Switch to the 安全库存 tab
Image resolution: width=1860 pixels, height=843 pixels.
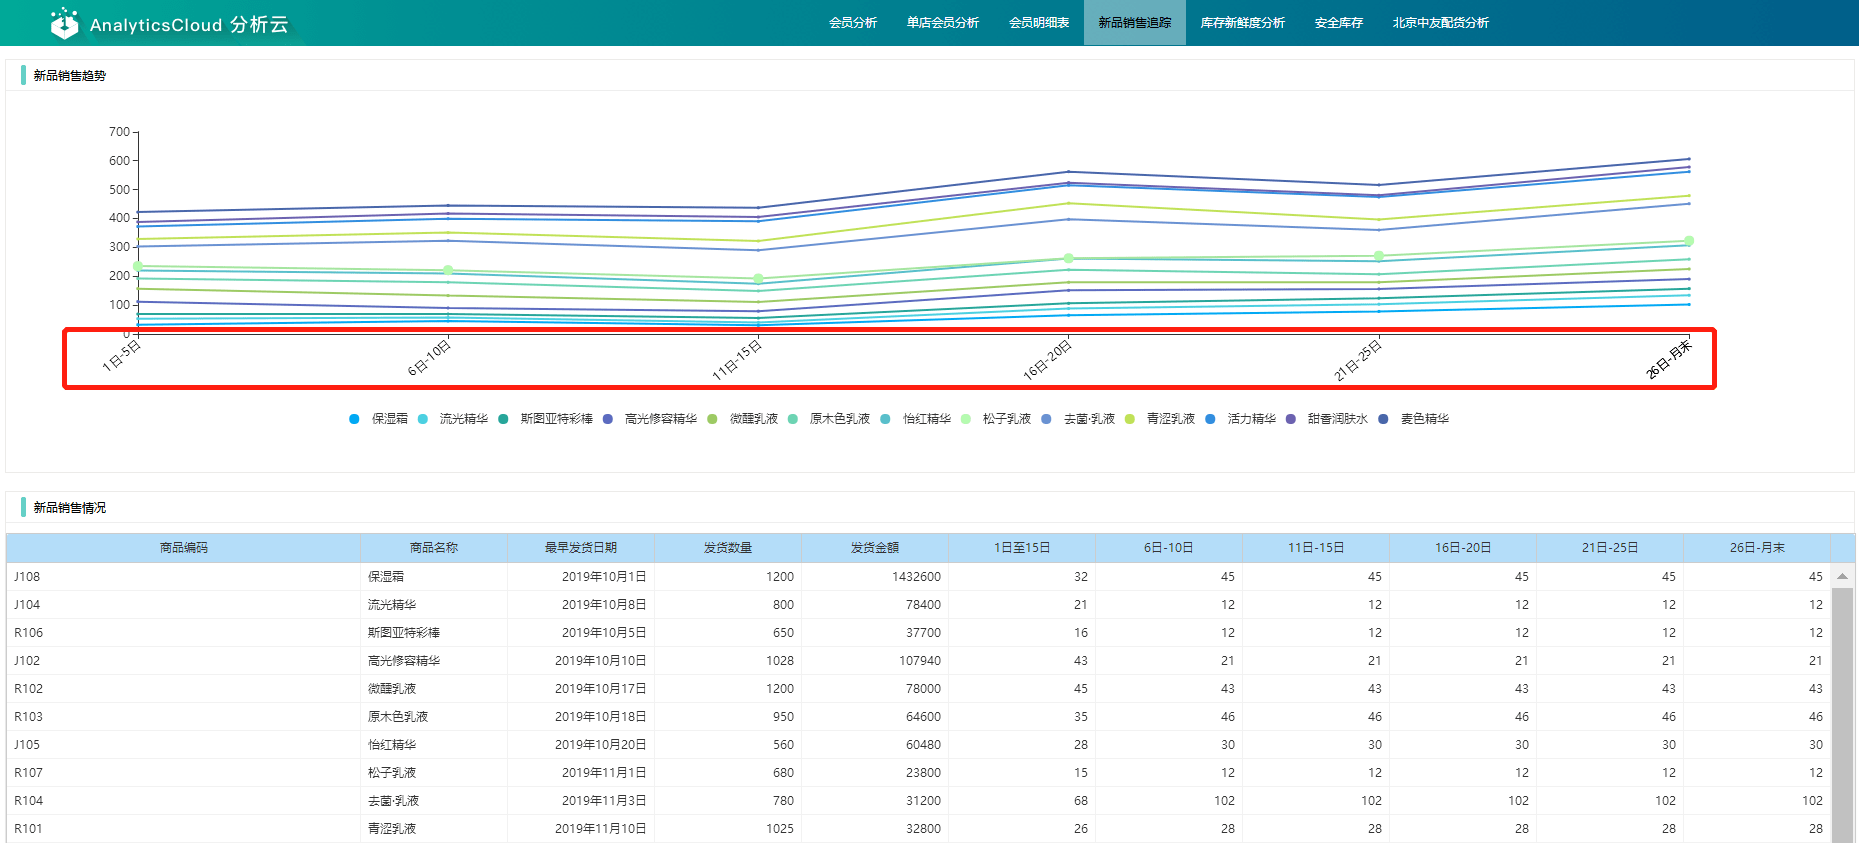click(1339, 23)
